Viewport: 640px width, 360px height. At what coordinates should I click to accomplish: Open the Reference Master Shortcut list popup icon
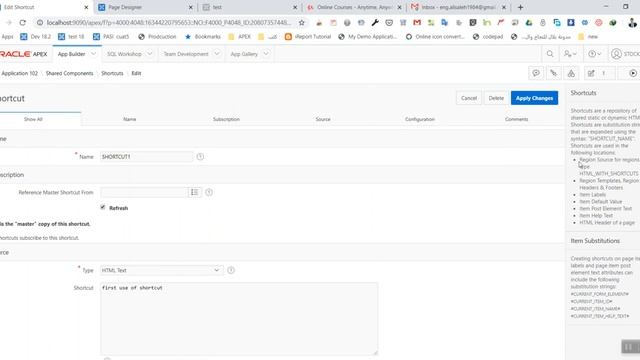(194, 192)
